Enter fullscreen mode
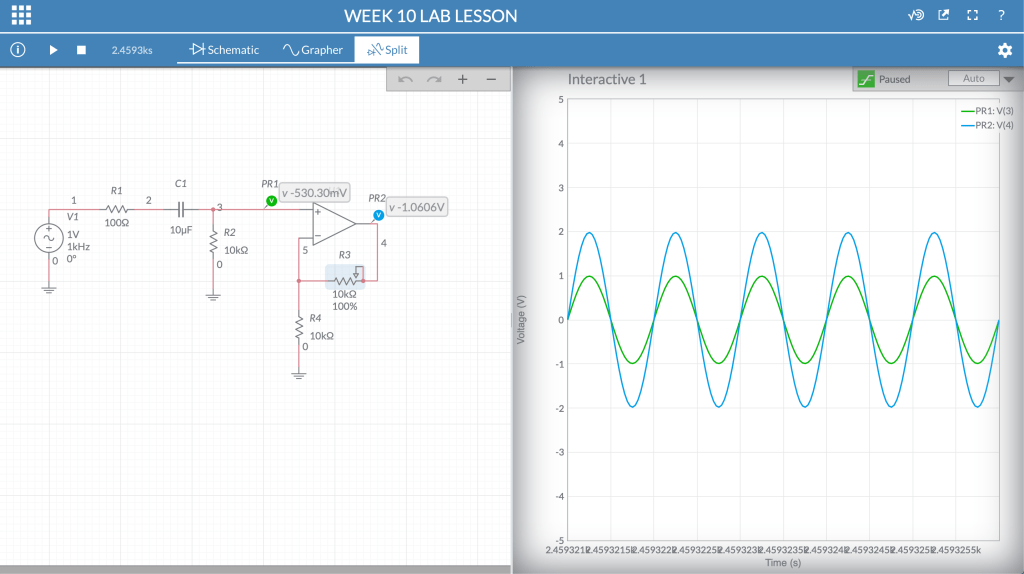Screen dimensions: 1024x574 (x=971, y=15)
